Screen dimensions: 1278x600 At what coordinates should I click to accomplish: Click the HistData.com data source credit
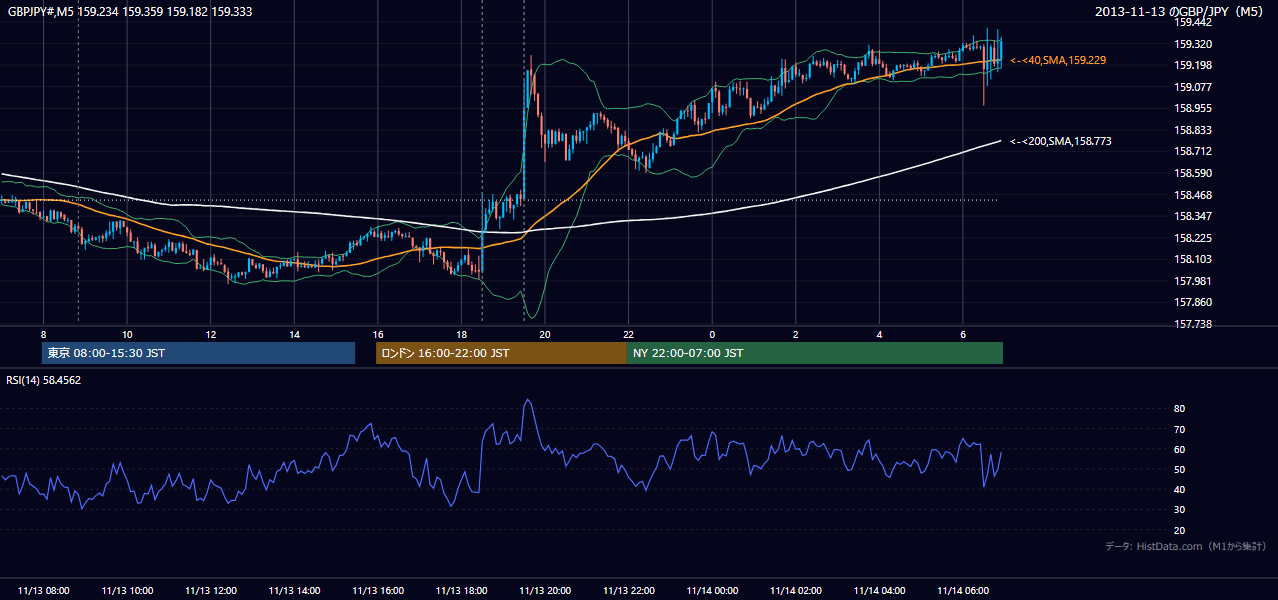tap(1186, 546)
